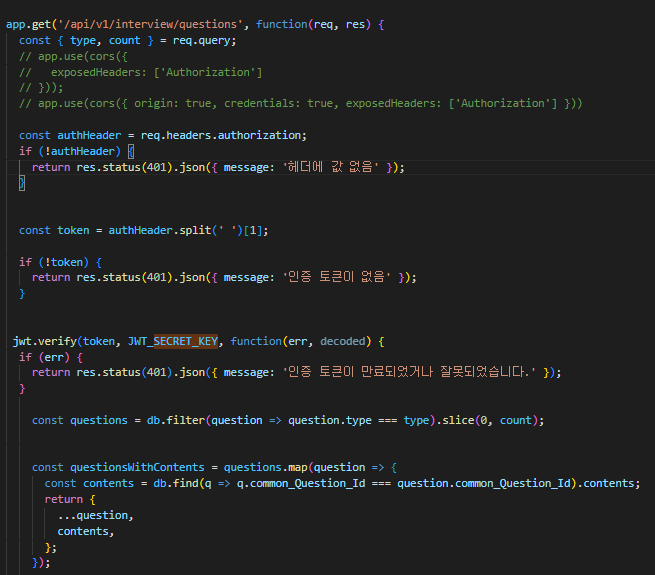Click the highlighted closing brace of authHeader block
Viewport: 655px width, 575px height.
(x=22, y=183)
